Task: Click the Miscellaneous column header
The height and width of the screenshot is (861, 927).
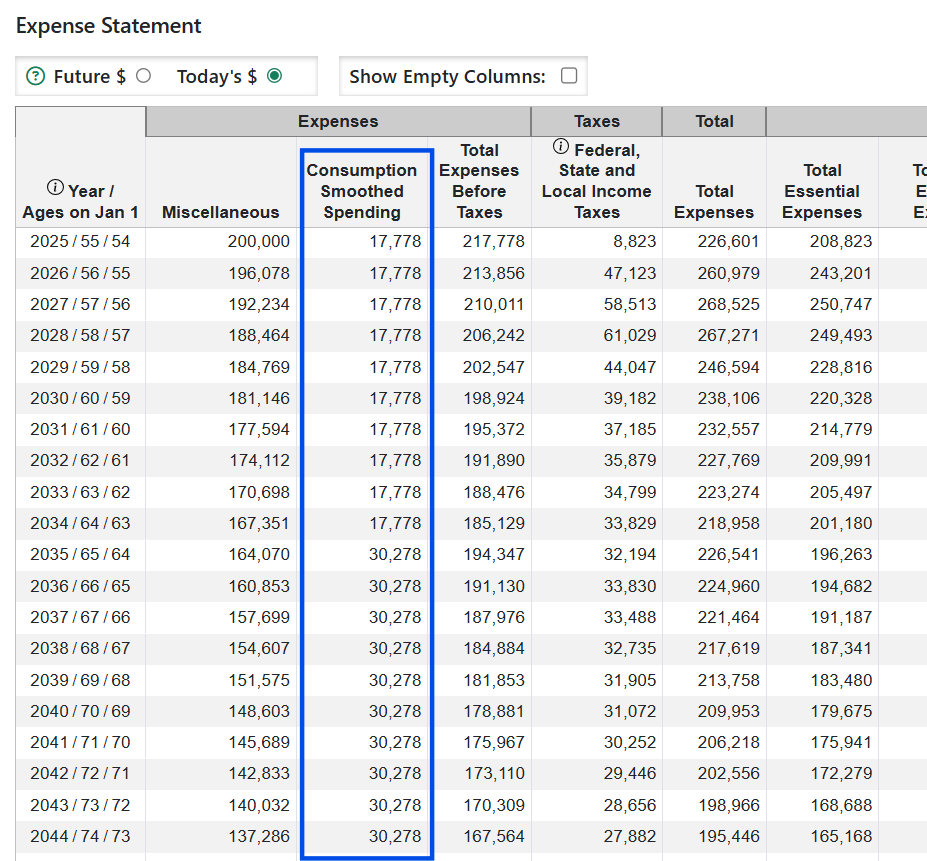Action: [x=221, y=212]
